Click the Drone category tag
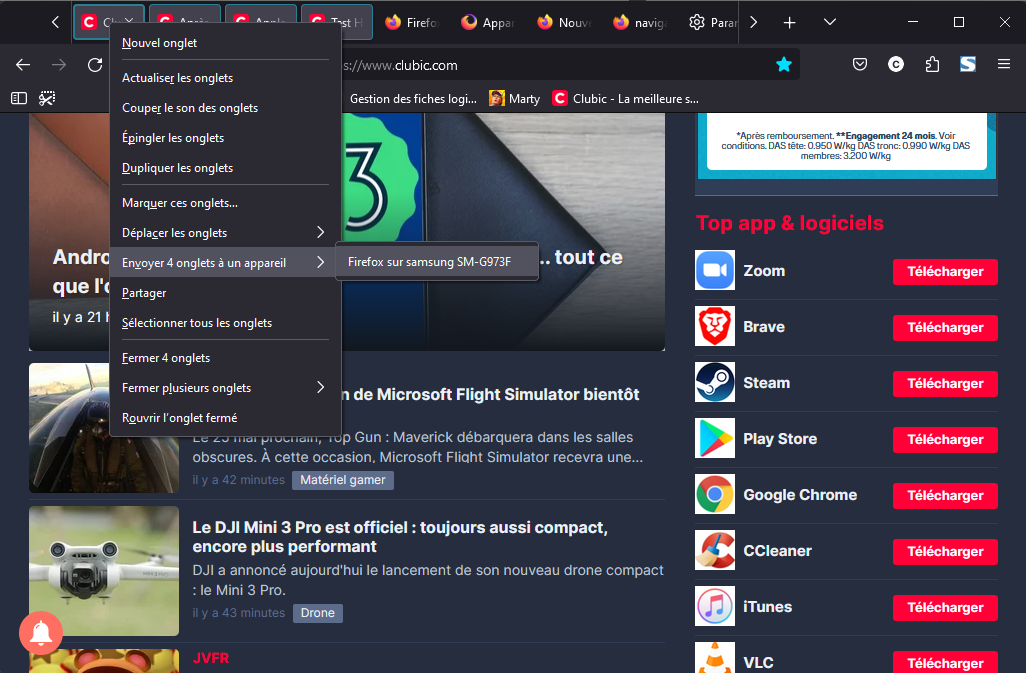The width and height of the screenshot is (1026, 673). click(x=317, y=613)
